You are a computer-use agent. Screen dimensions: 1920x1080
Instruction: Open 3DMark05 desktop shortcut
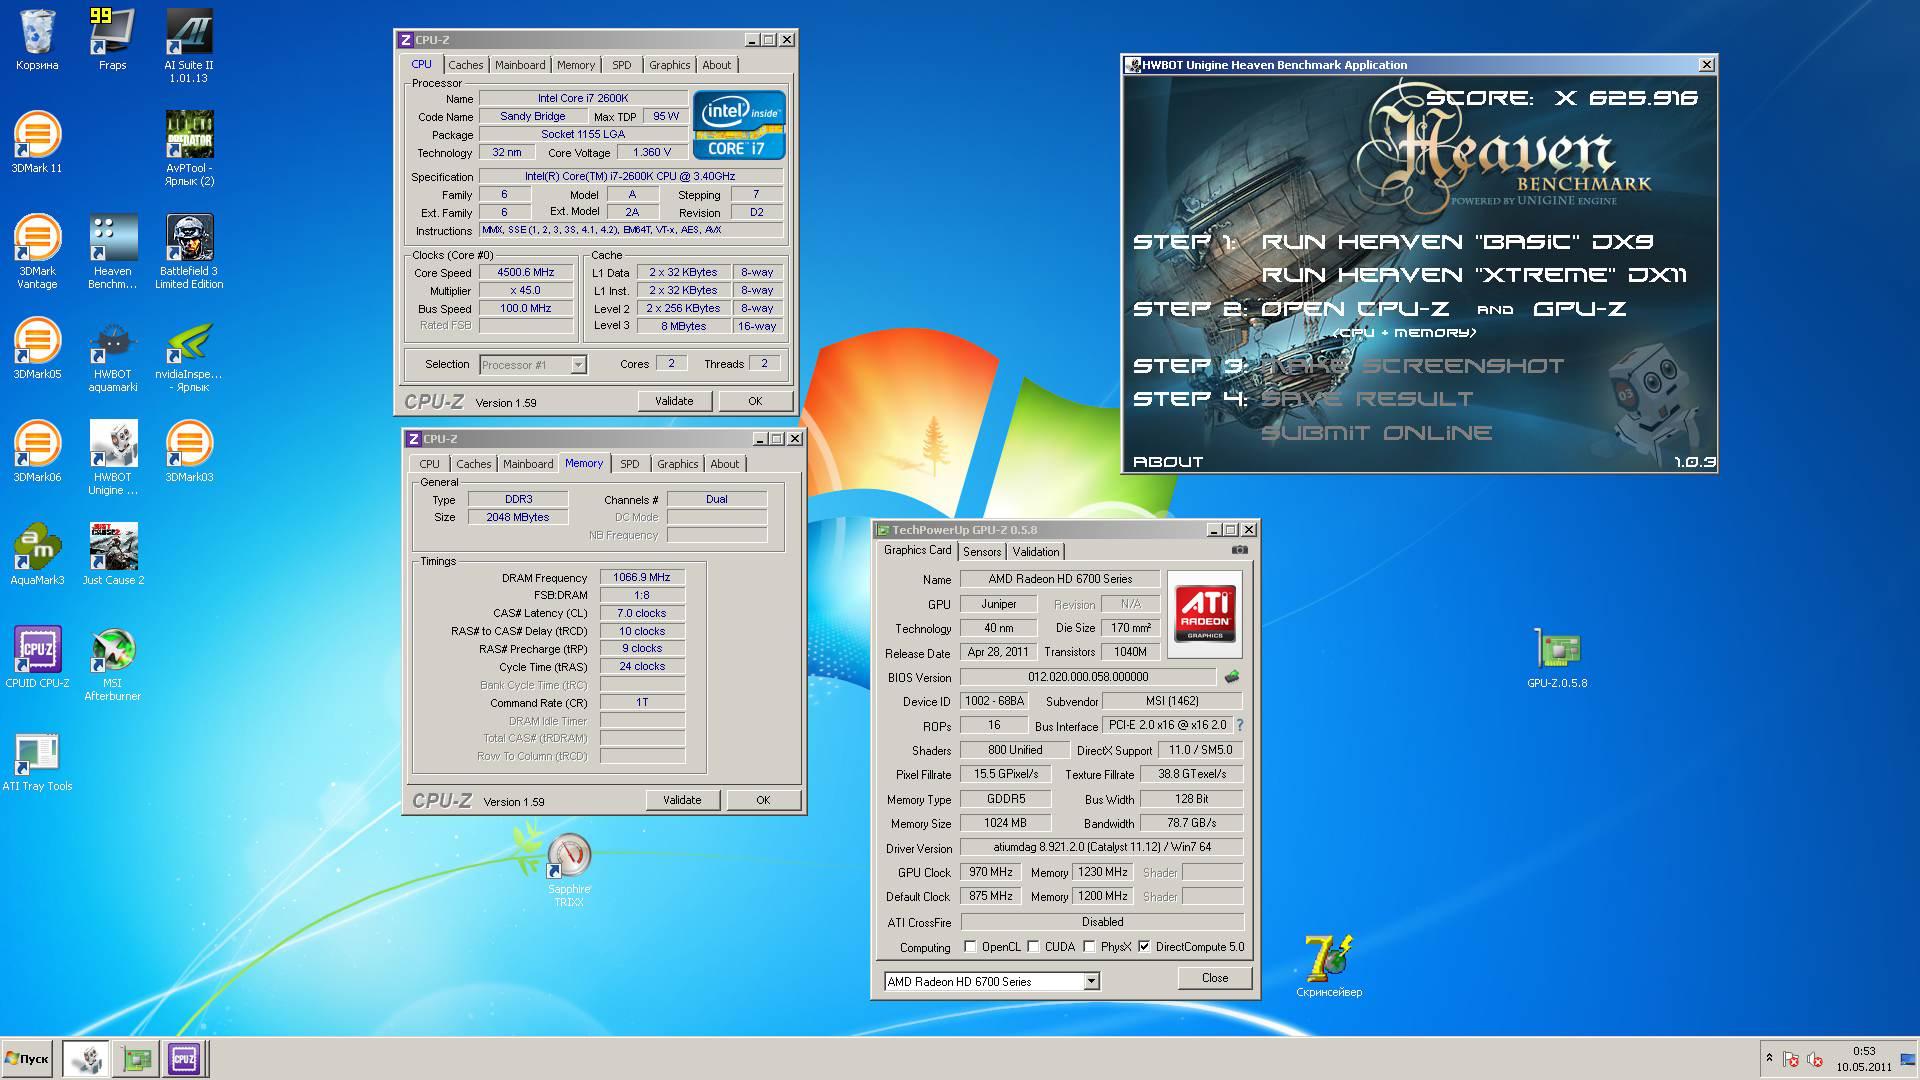[37, 349]
